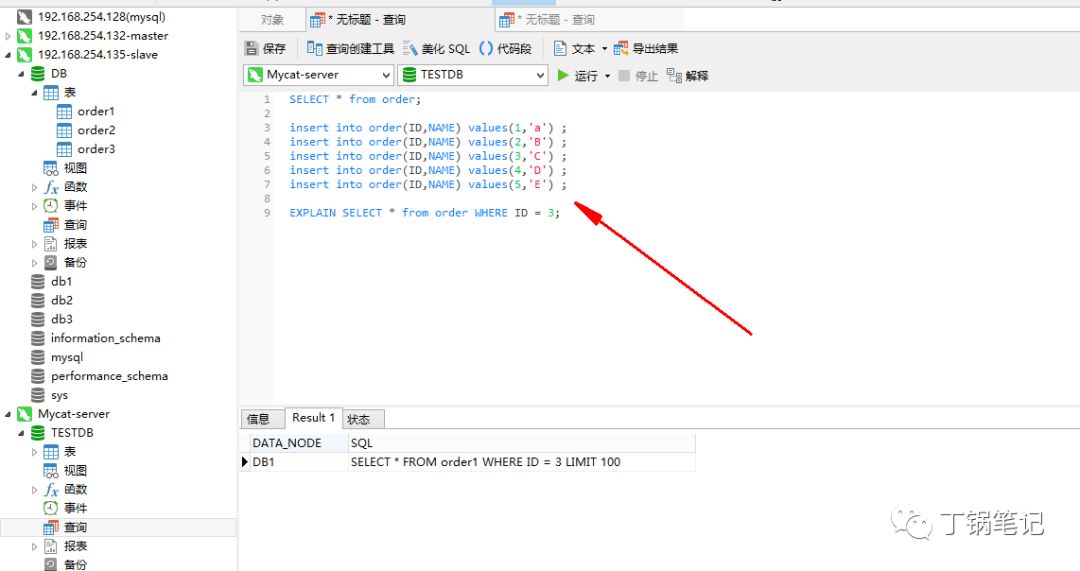Click the Text (文本) toolbar button

click(x=574, y=48)
